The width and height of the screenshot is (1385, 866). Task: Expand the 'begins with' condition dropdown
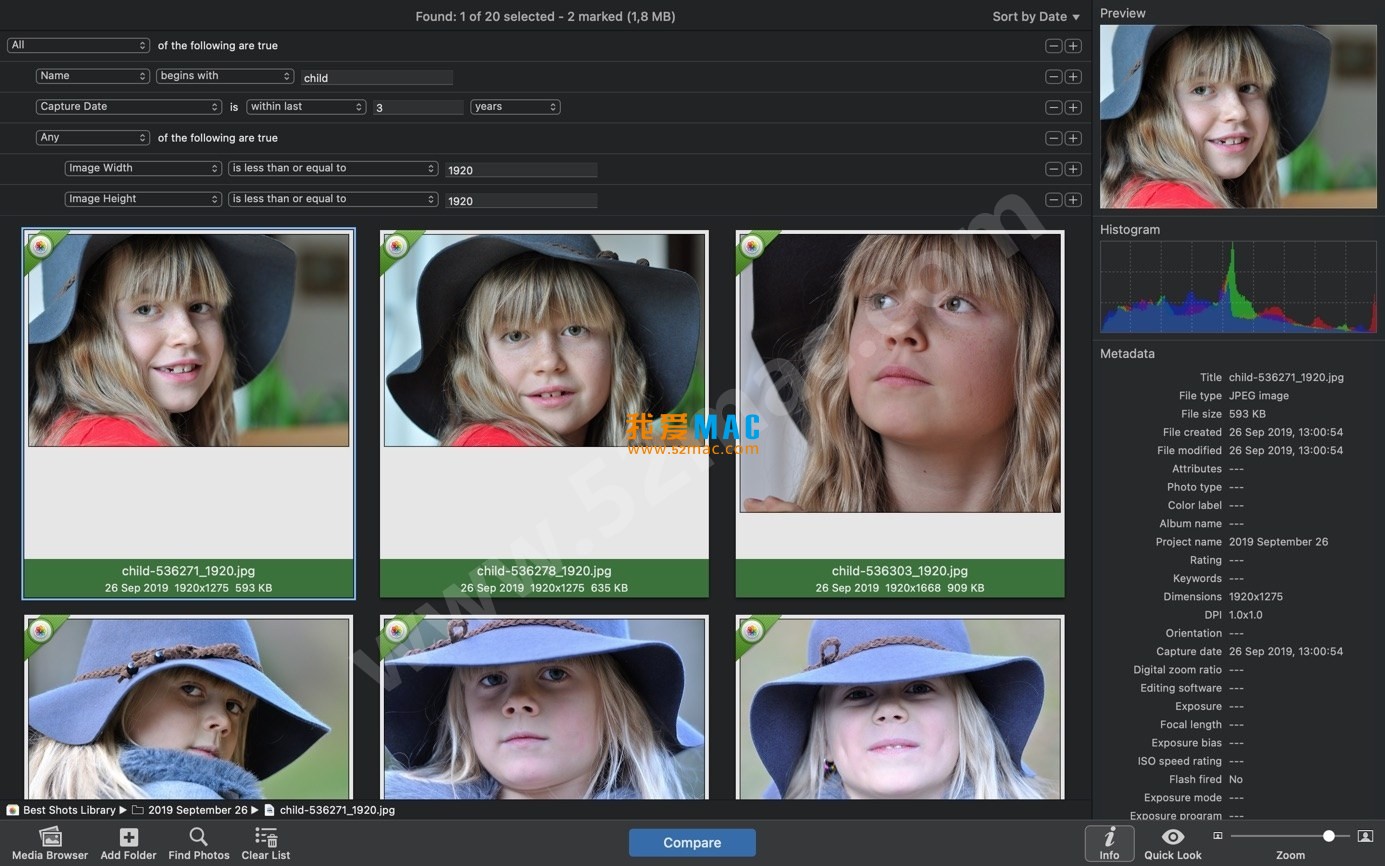coord(225,76)
